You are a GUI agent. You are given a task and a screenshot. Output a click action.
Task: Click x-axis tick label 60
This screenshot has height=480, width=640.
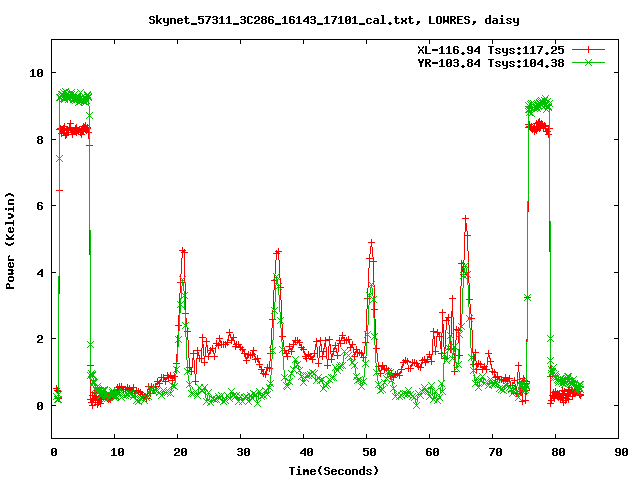[432, 452]
